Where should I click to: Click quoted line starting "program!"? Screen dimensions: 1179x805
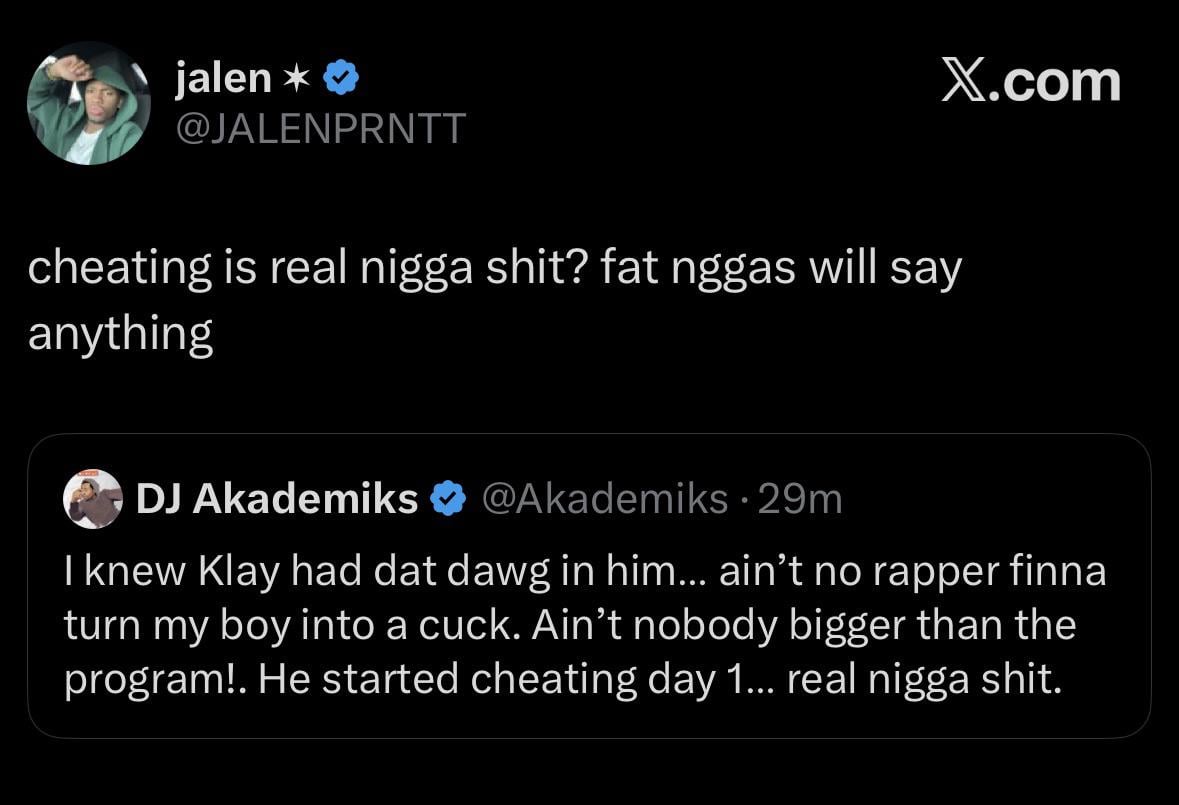(x=561, y=679)
